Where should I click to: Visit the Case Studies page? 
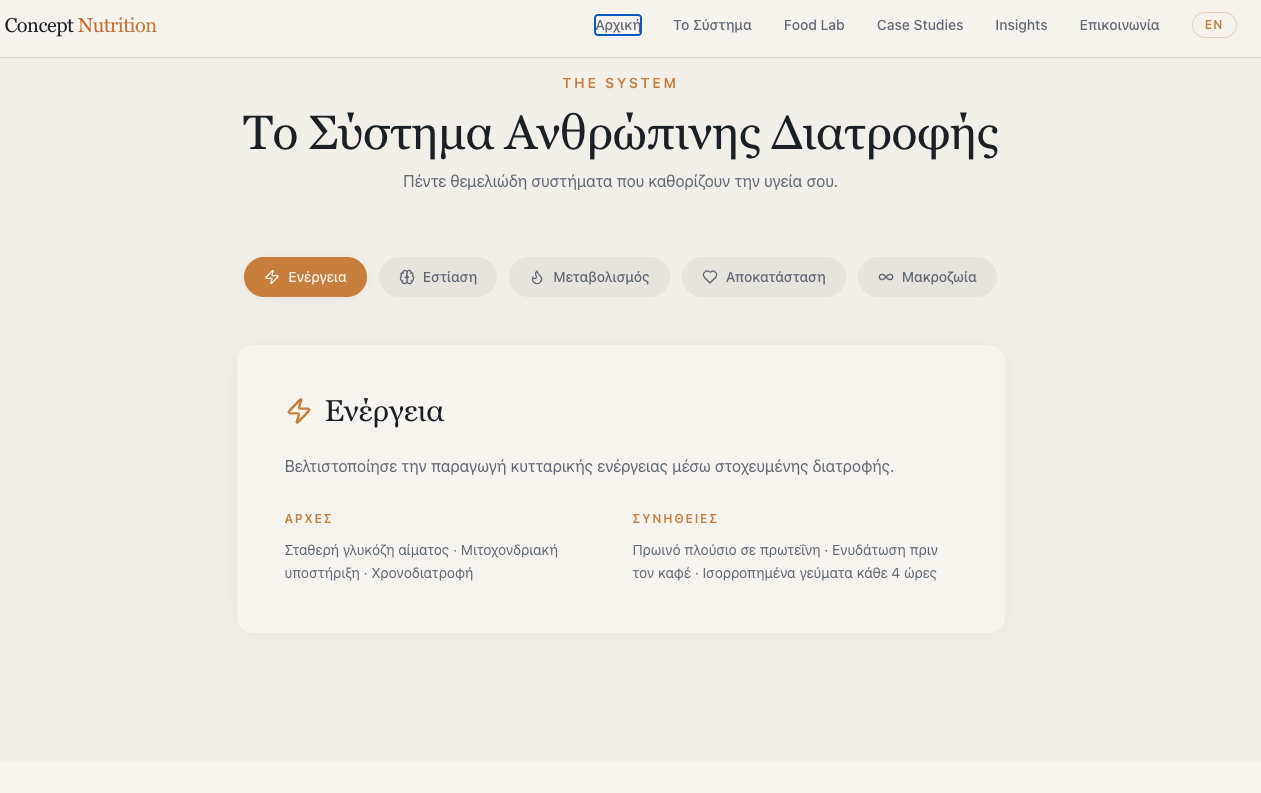[920, 25]
